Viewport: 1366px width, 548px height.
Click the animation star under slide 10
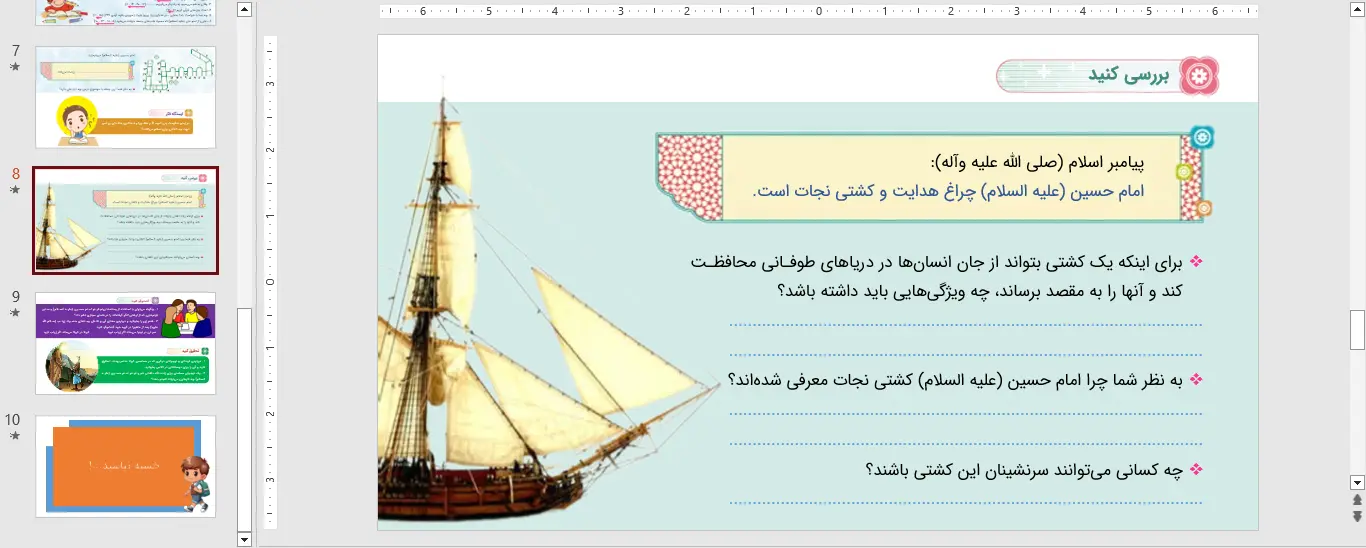point(14,436)
